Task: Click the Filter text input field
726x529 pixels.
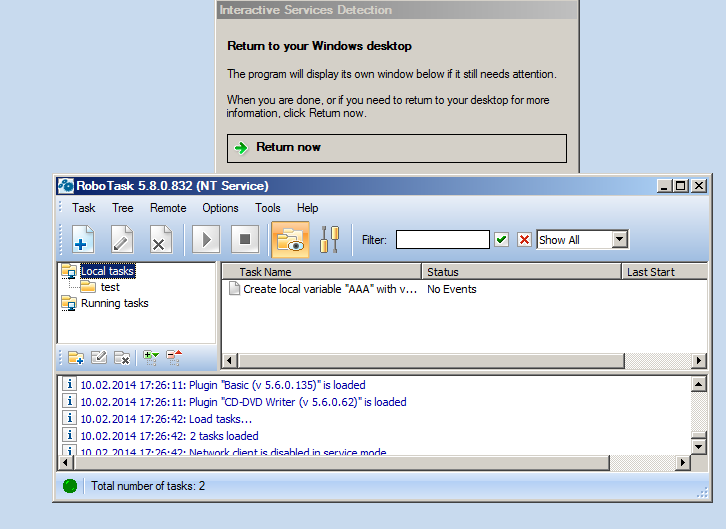Action: click(443, 240)
